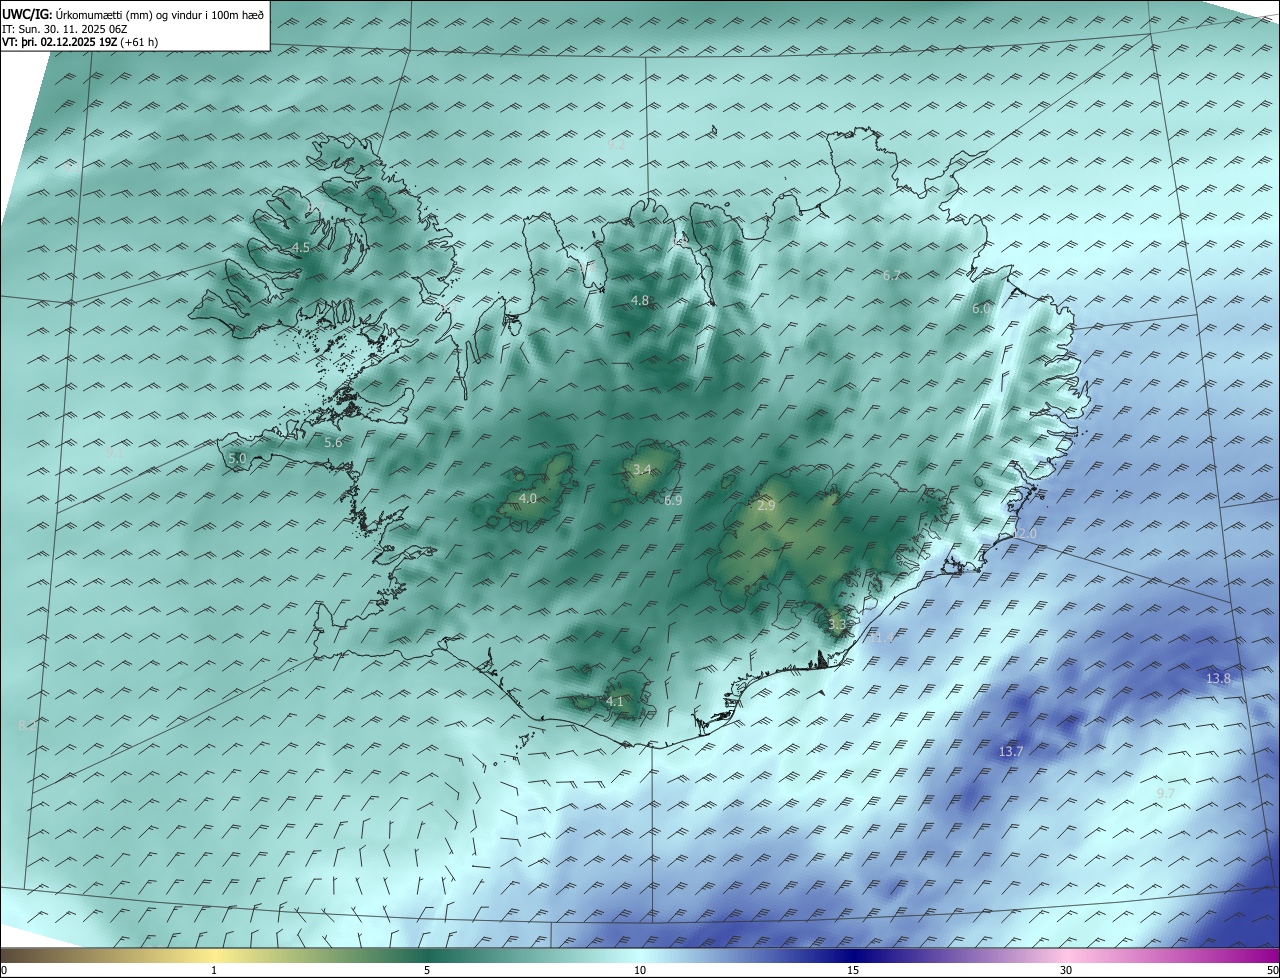Click the 4.5 value in the Westfjords
Image resolution: width=1280 pixels, height=978 pixels.
coord(301,247)
